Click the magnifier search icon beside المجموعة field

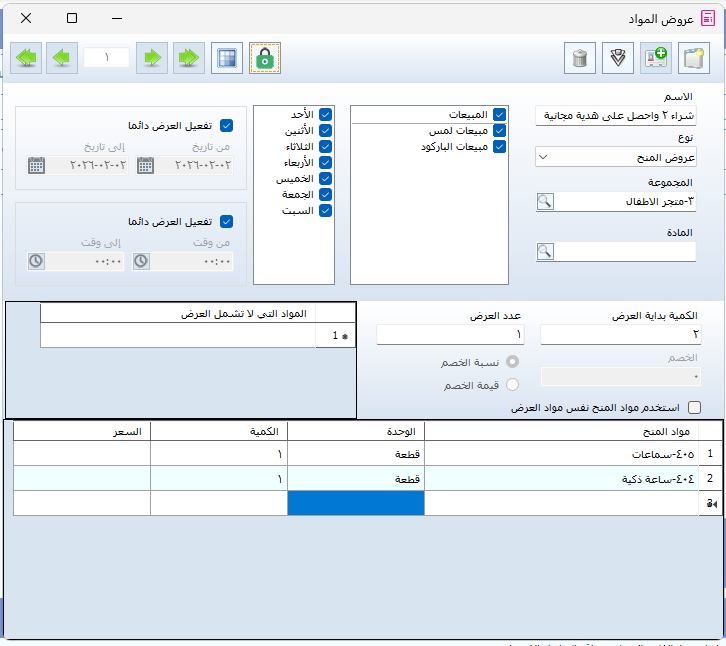tap(545, 202)
